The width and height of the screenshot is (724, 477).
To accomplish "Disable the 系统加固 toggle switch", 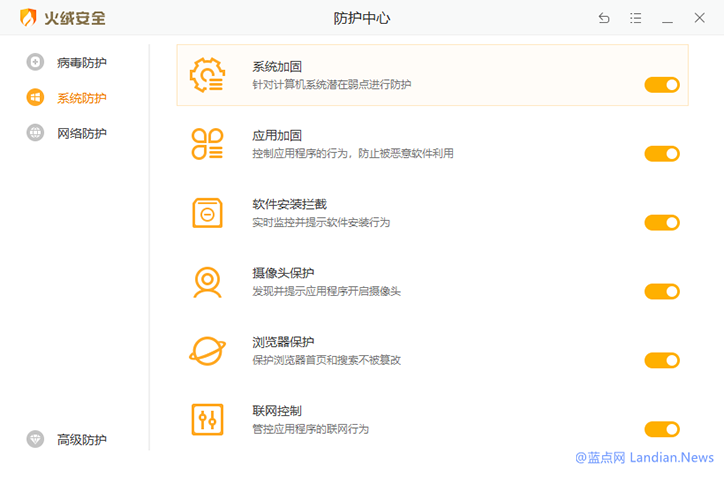I will tap(661, 85).
